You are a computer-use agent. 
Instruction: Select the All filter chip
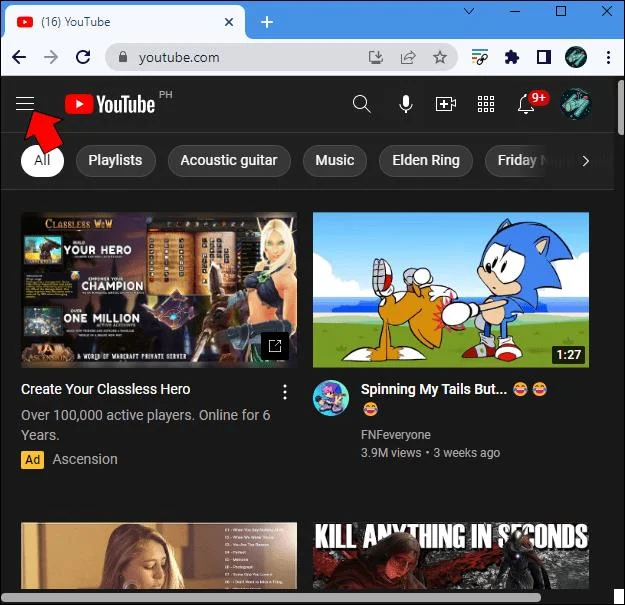pos(42,161)
